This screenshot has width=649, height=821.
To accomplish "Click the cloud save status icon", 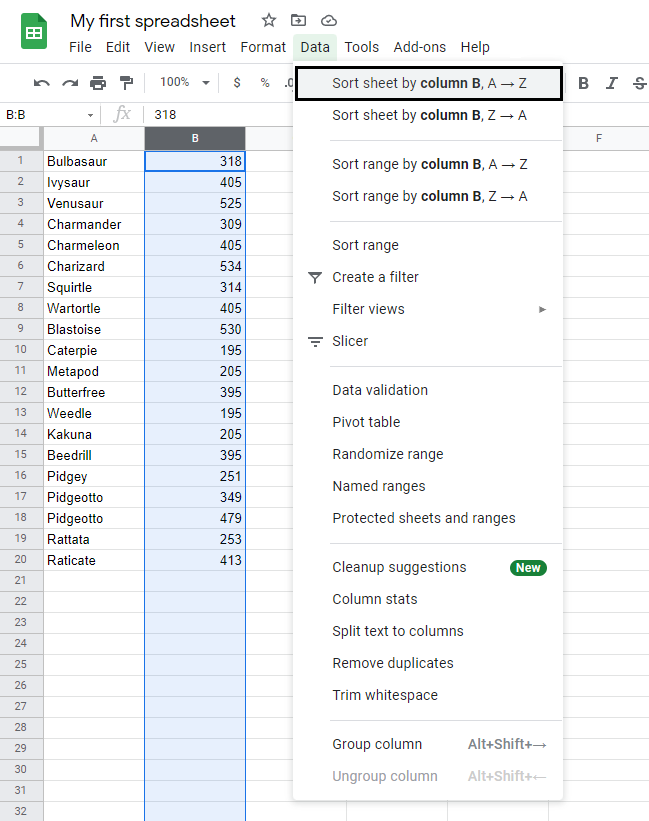I will (328, 21).
